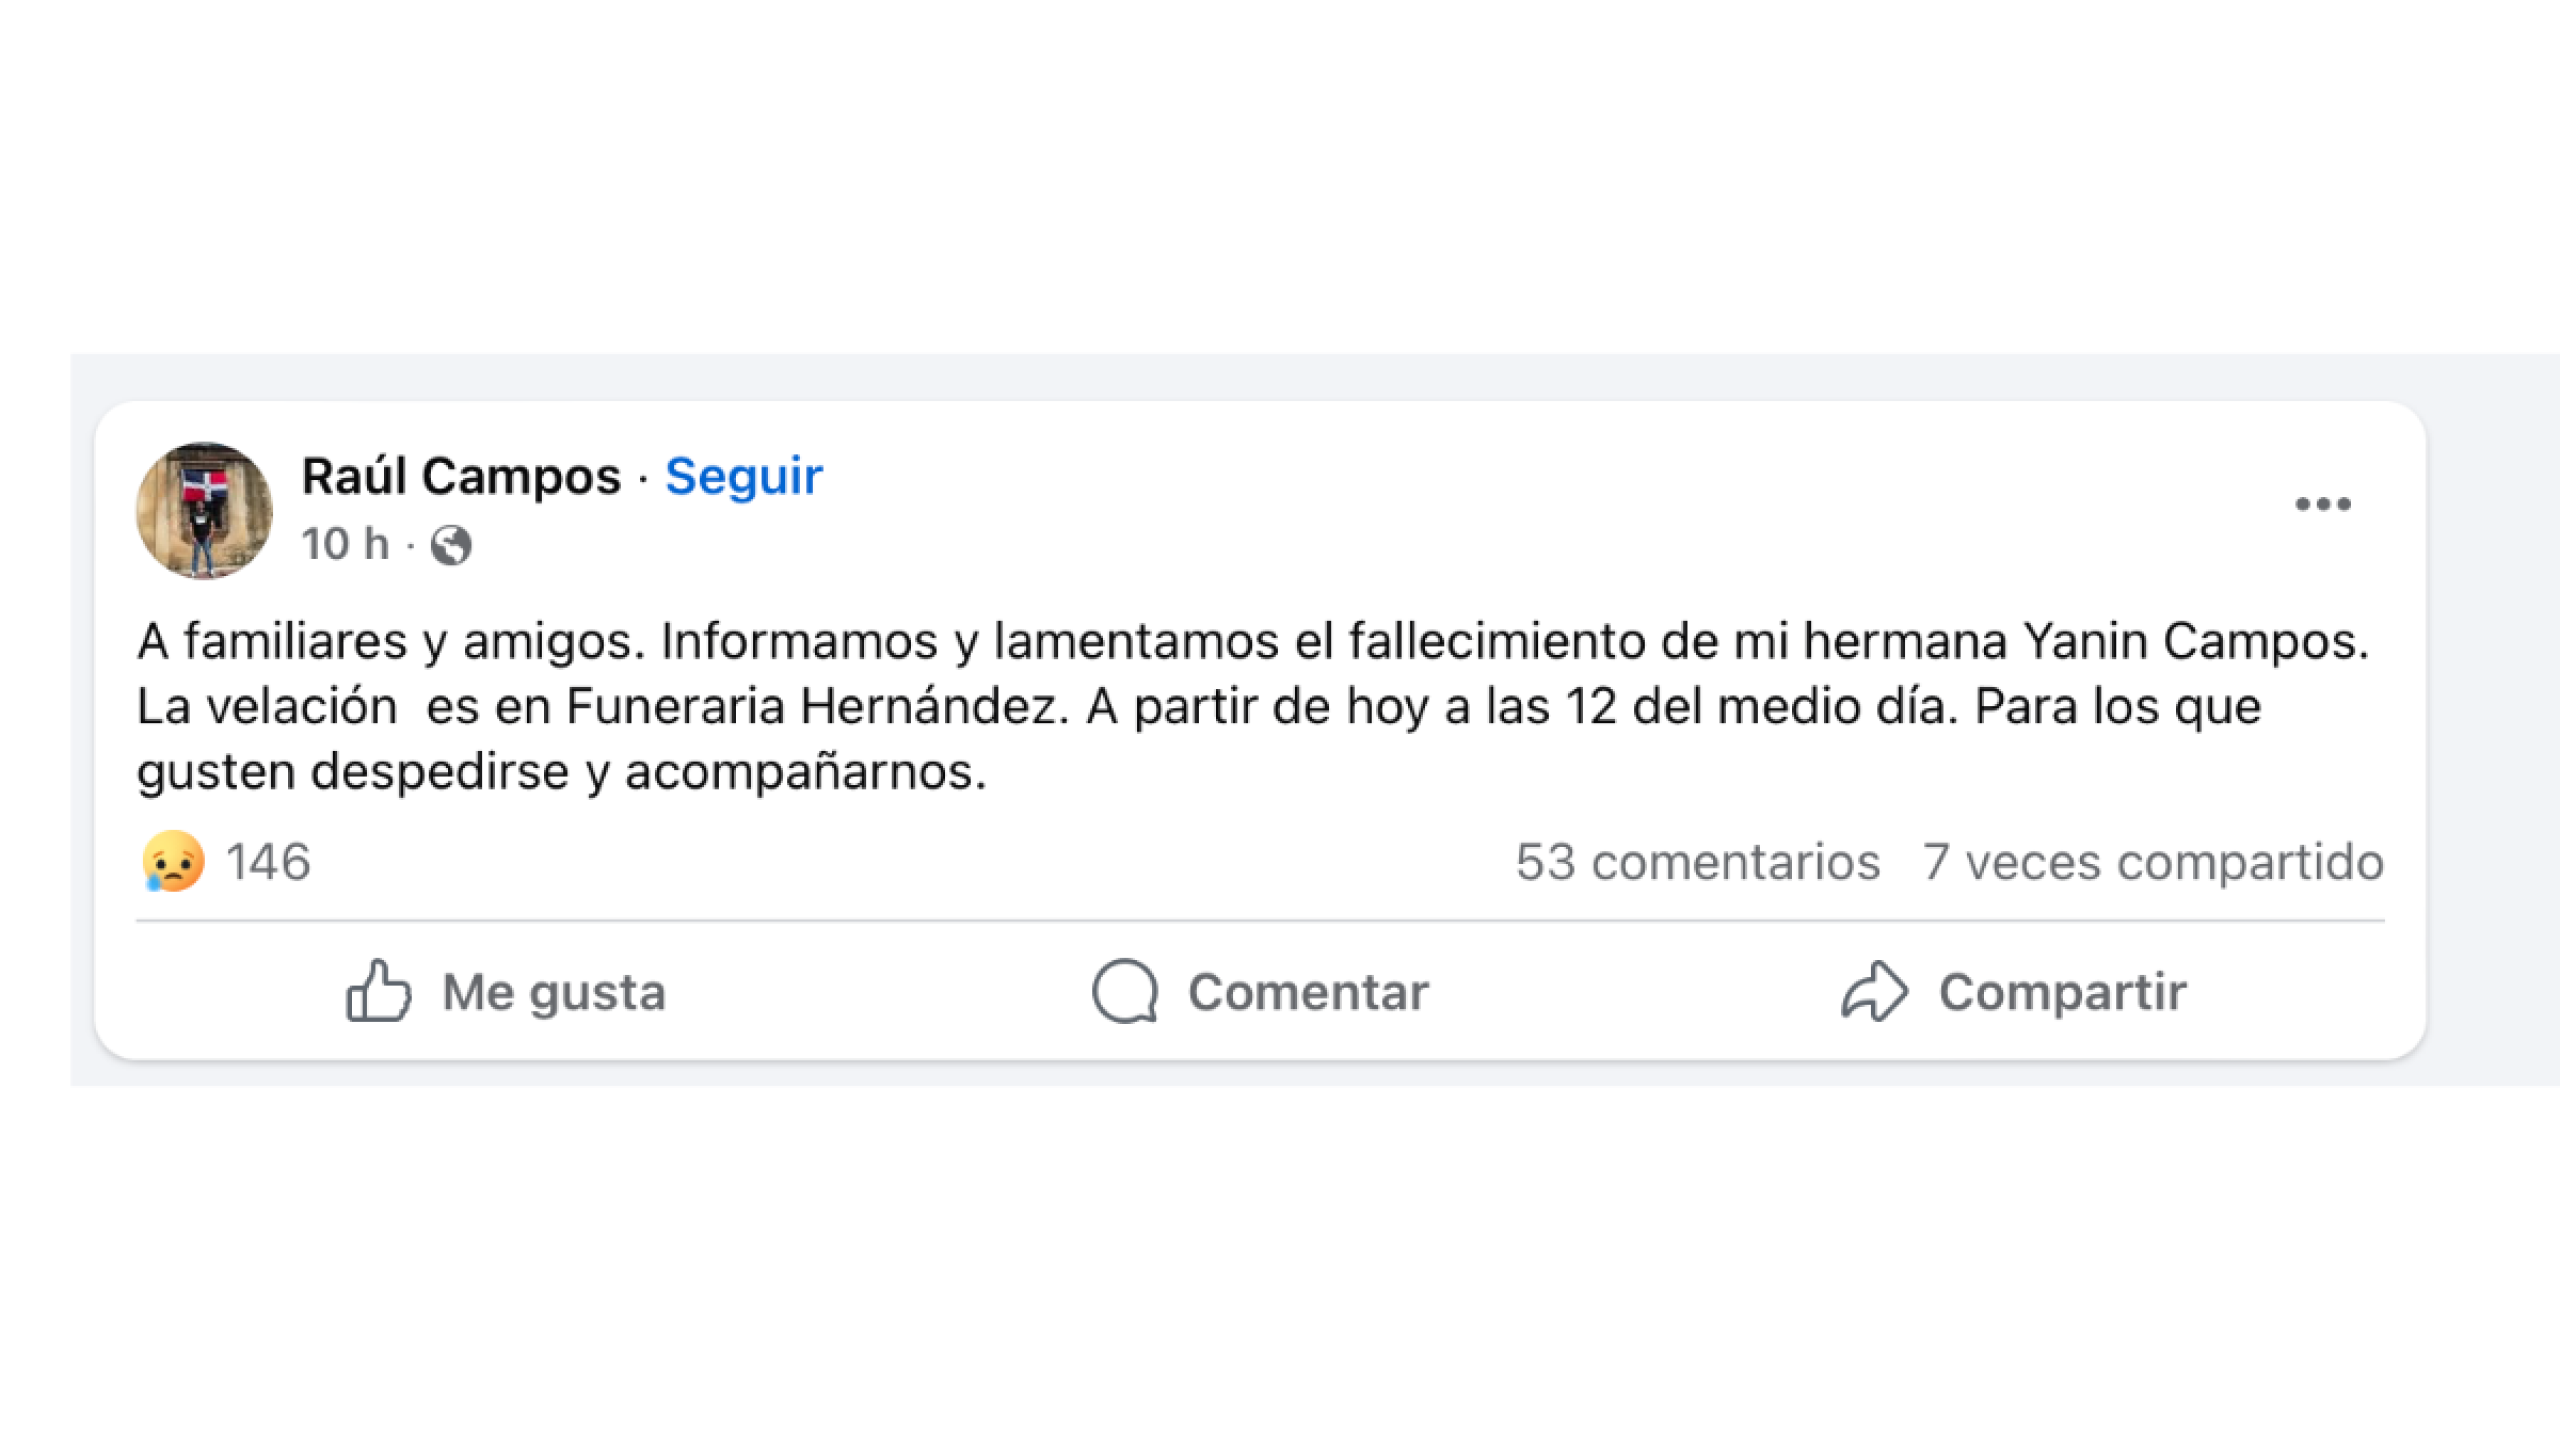2560x1440 pixels.
Task: Click the sad reaction emoji icon
Action: pos(174,861)
